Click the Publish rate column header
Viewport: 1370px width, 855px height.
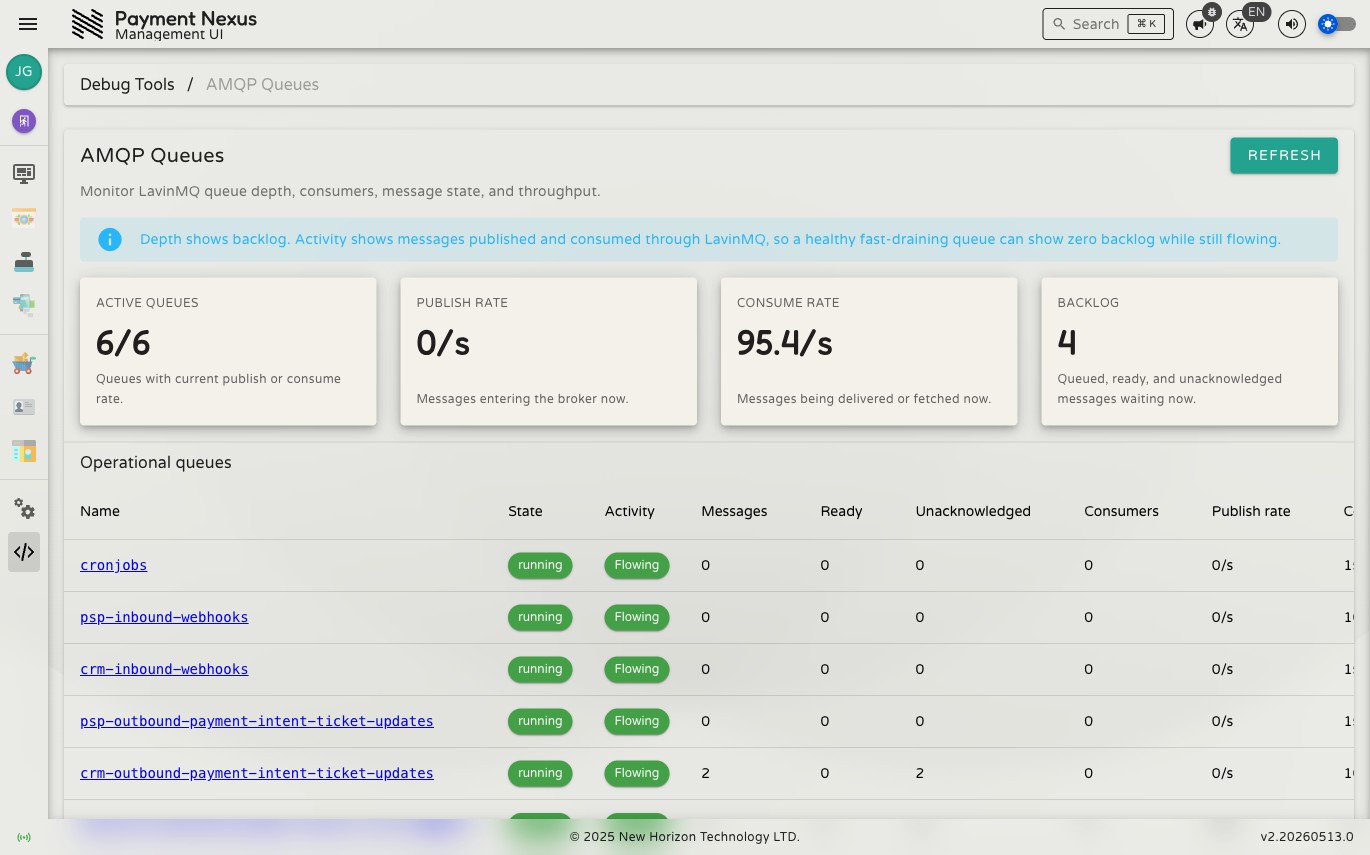1251,511
